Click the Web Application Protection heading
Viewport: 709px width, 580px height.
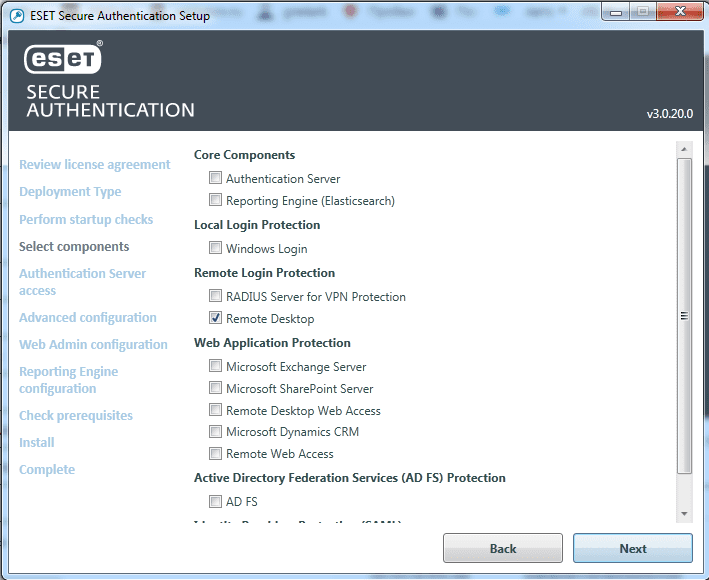tap(272, 343)
